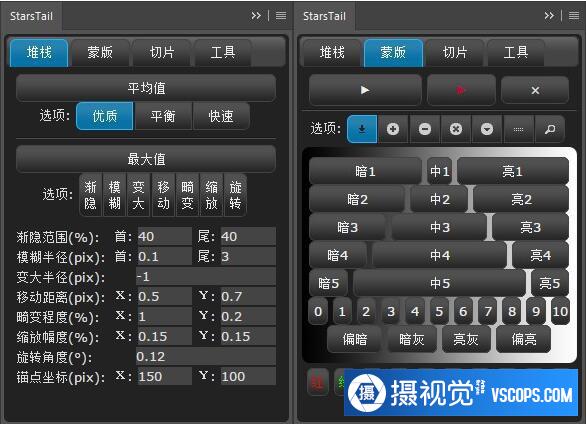Toggle the 变大 option
Screen dimensions: 586x424
pyautogui.click(x=138, y=195)
